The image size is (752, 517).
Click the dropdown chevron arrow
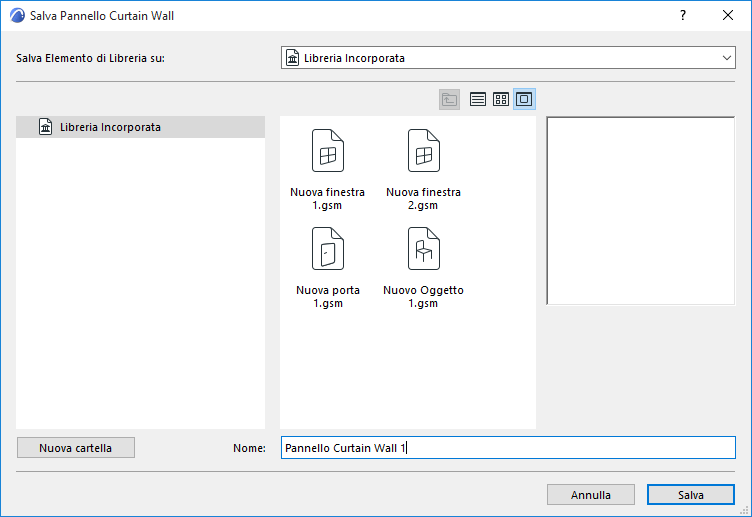pos(727,58)
